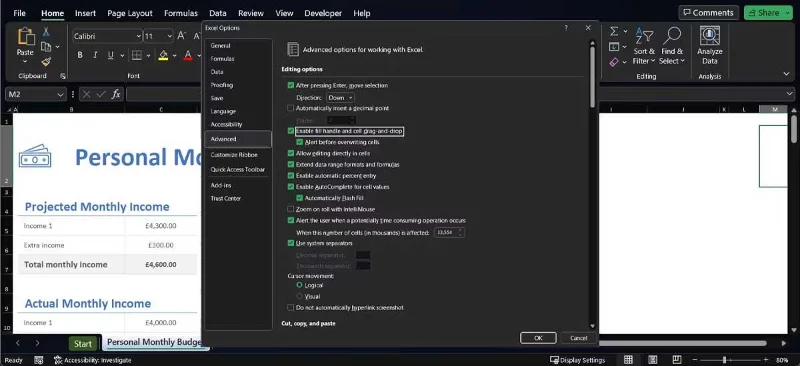Switch to Page Break Preview icon
The height and width of the screenshot is (366, 800).
coord(677,360)
